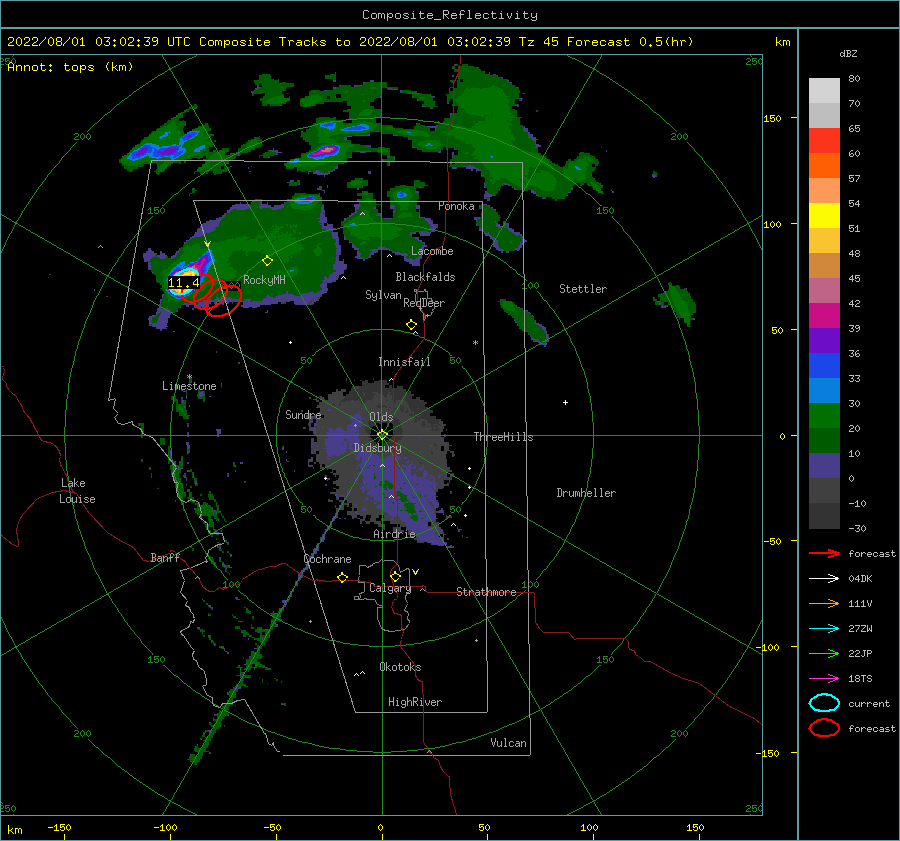Screen dimensions: 900x841
Task: Click the red forecast ellipse legend icon
Action: tap(824, 728)
